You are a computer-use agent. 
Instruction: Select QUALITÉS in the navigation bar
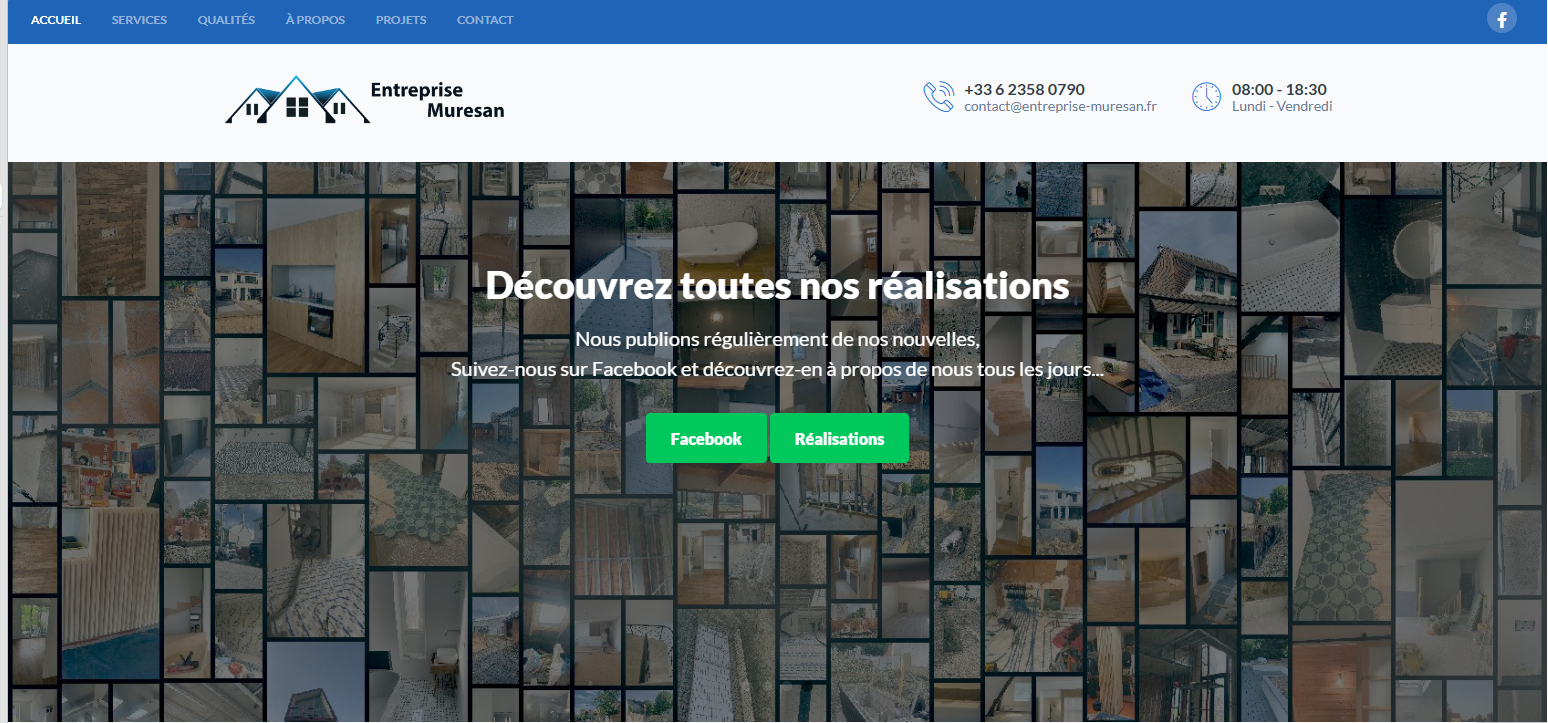tap(226, 20)
